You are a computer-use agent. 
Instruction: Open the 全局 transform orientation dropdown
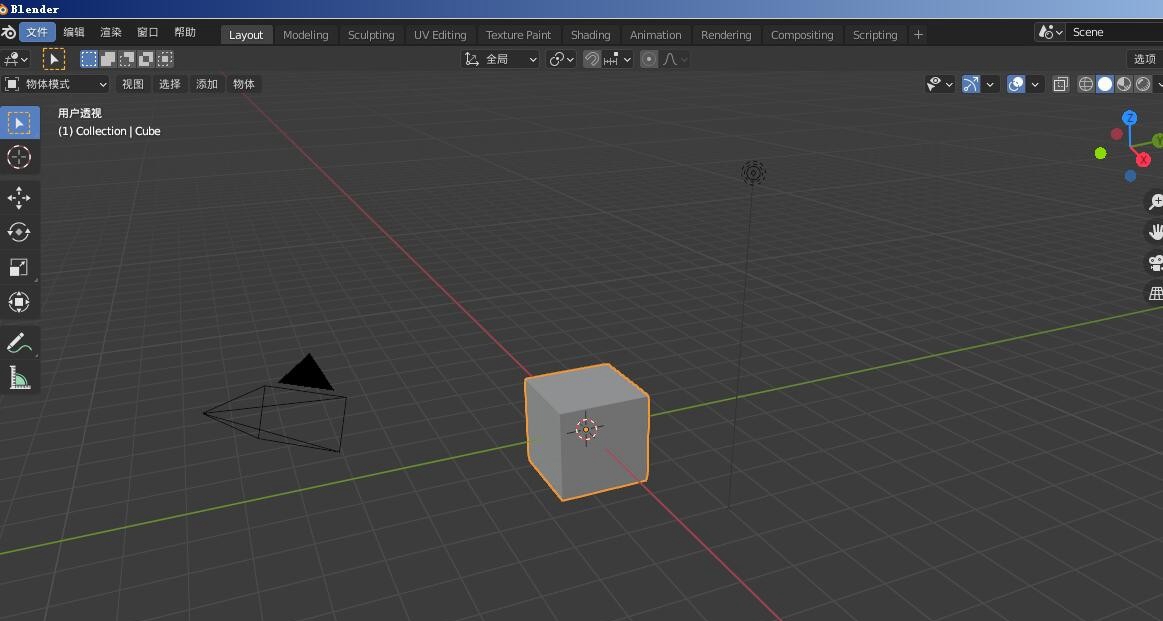[501, 59]
